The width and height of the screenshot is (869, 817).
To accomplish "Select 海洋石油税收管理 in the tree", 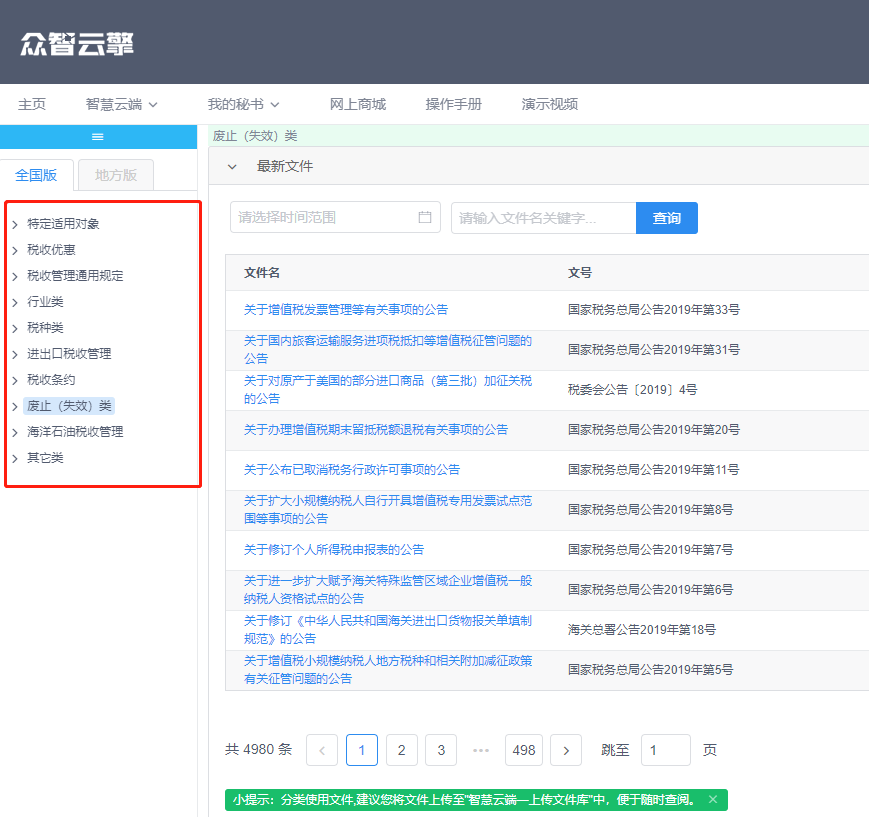I will pyautogui.click(x=75, y=432).
